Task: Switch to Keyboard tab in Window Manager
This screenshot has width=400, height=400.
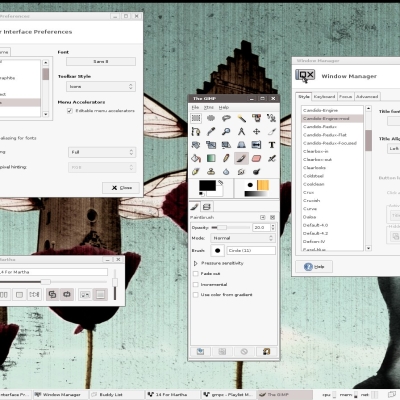Action: [324, 97]
